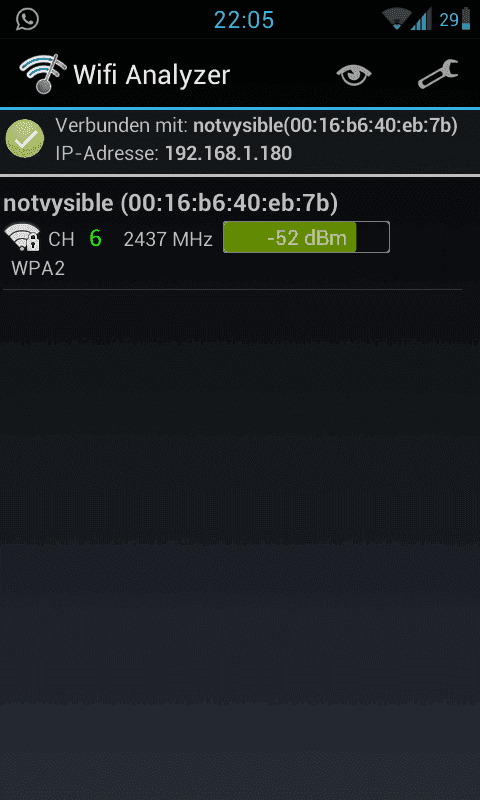
Task: Tap the green connected checkmark icon
Action: pos(24,138)
